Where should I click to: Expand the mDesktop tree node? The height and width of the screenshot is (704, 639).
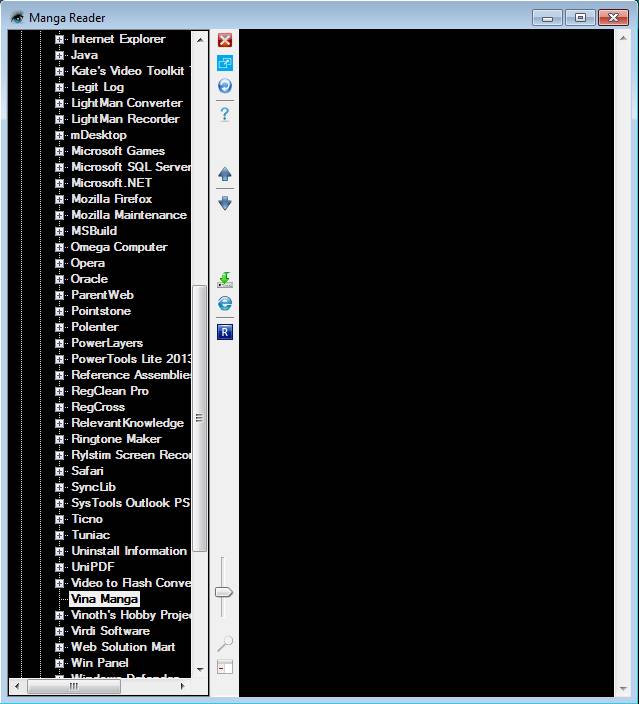click(59, 135)
